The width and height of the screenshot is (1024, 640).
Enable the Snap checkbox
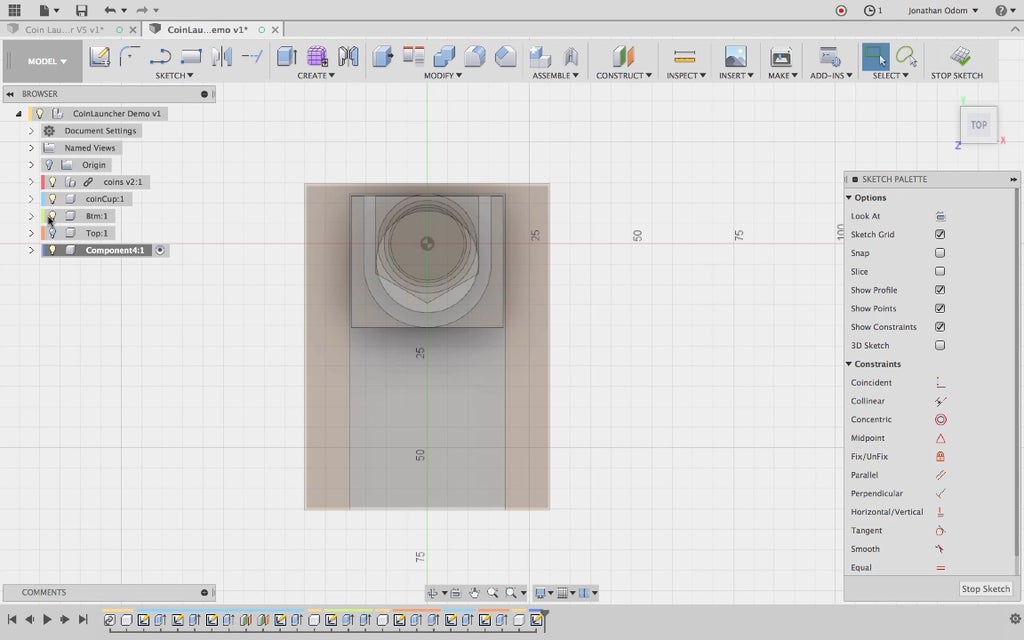coord(940,253)
